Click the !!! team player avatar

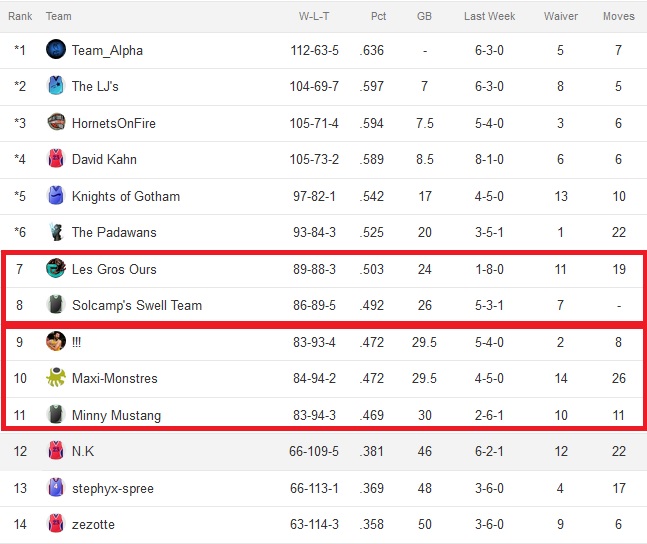[56, 341]
